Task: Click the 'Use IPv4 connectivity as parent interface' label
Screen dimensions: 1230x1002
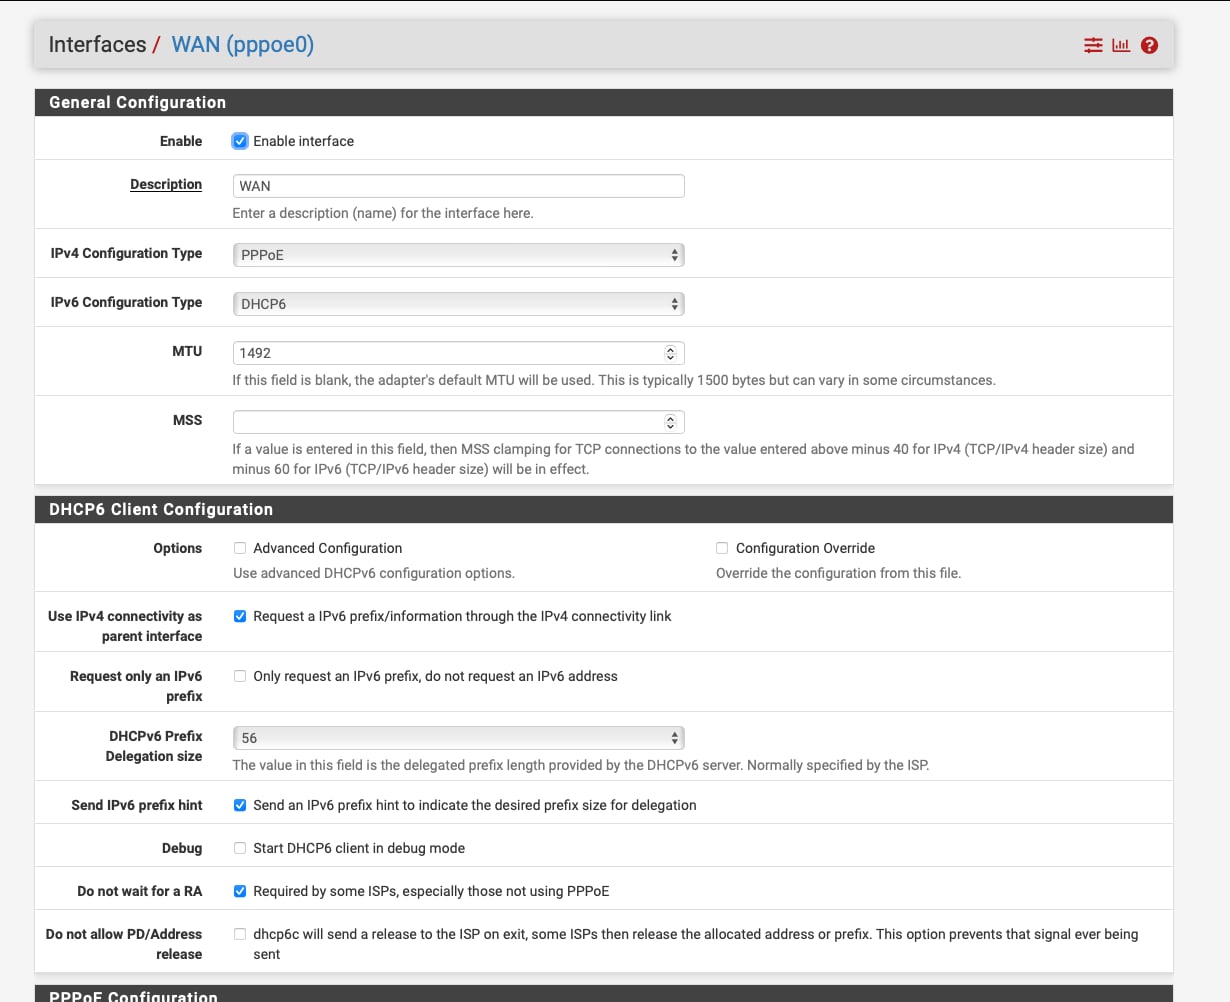Action: [125, 626]
